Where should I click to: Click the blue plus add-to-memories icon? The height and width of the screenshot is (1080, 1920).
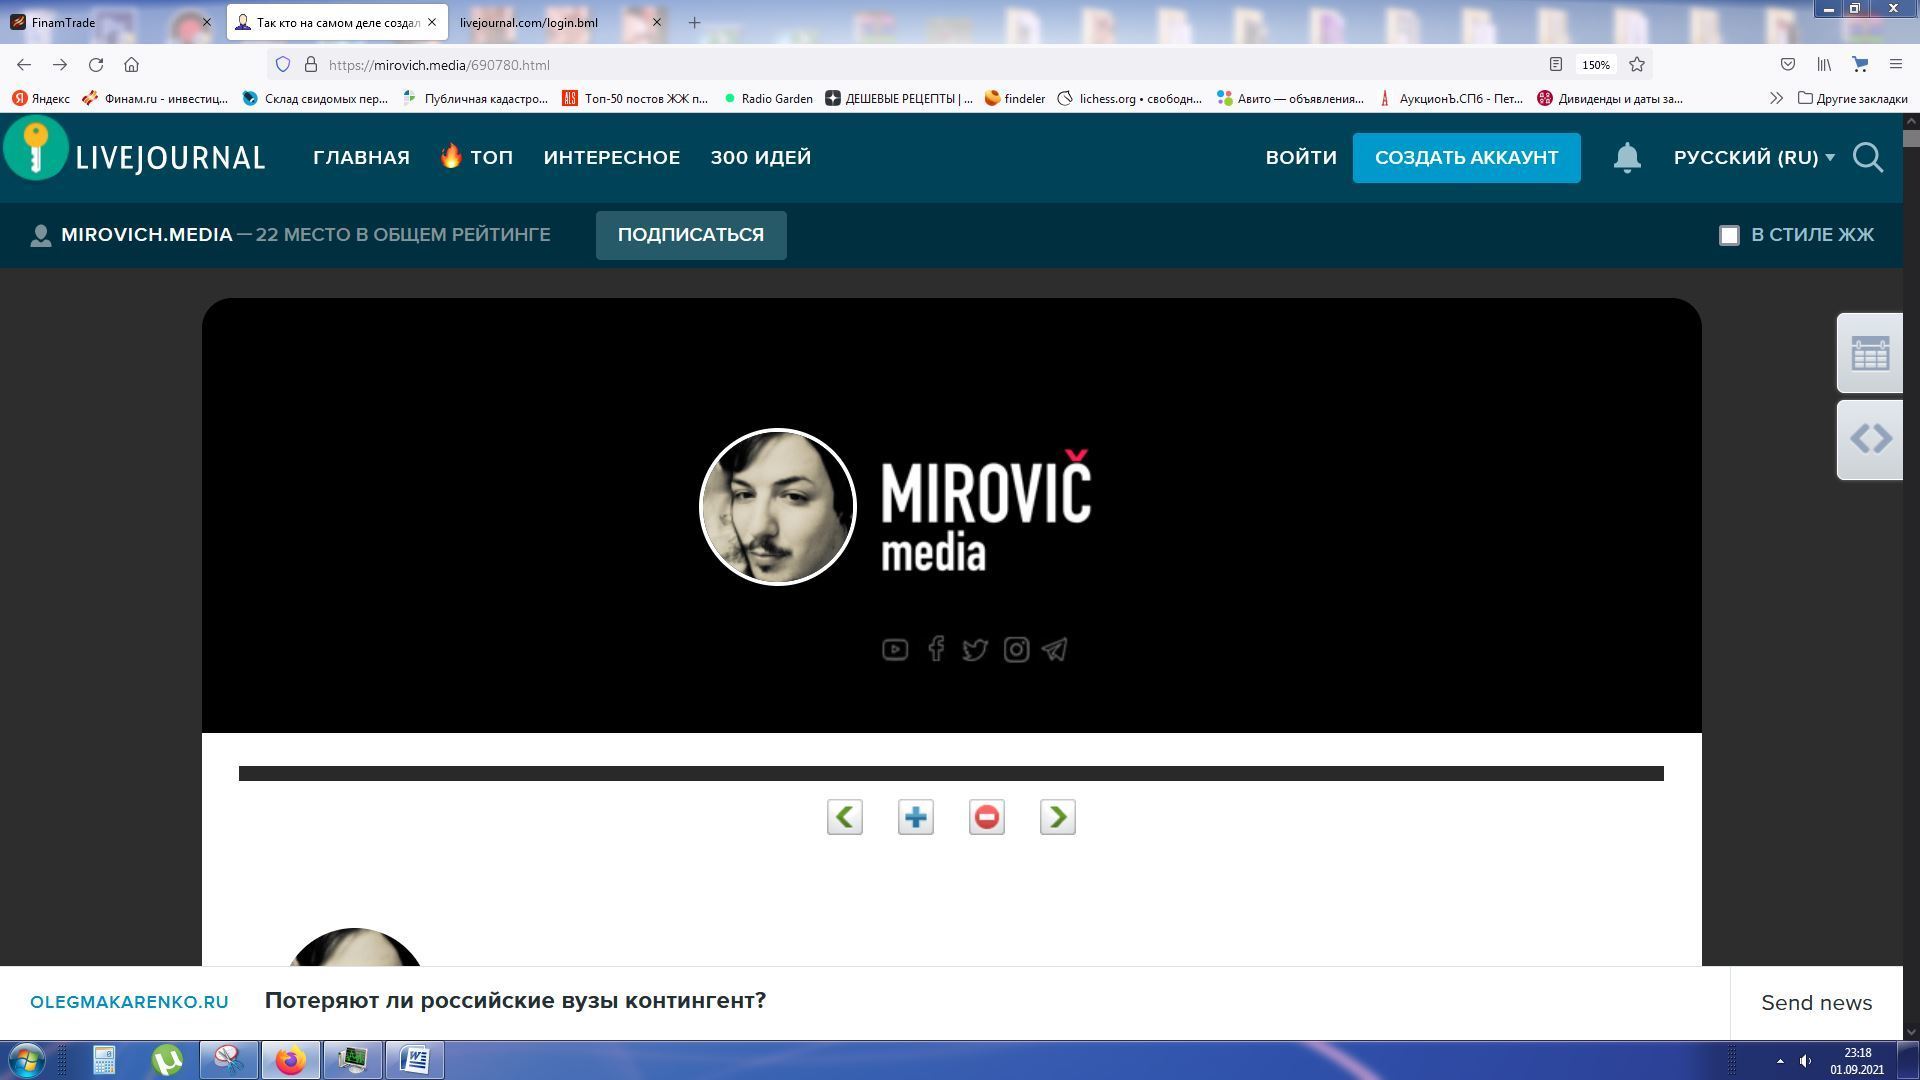(916, 818)
